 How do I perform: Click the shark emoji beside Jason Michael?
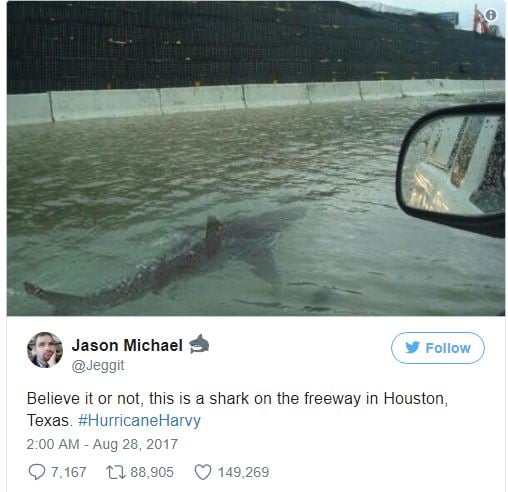199,344
